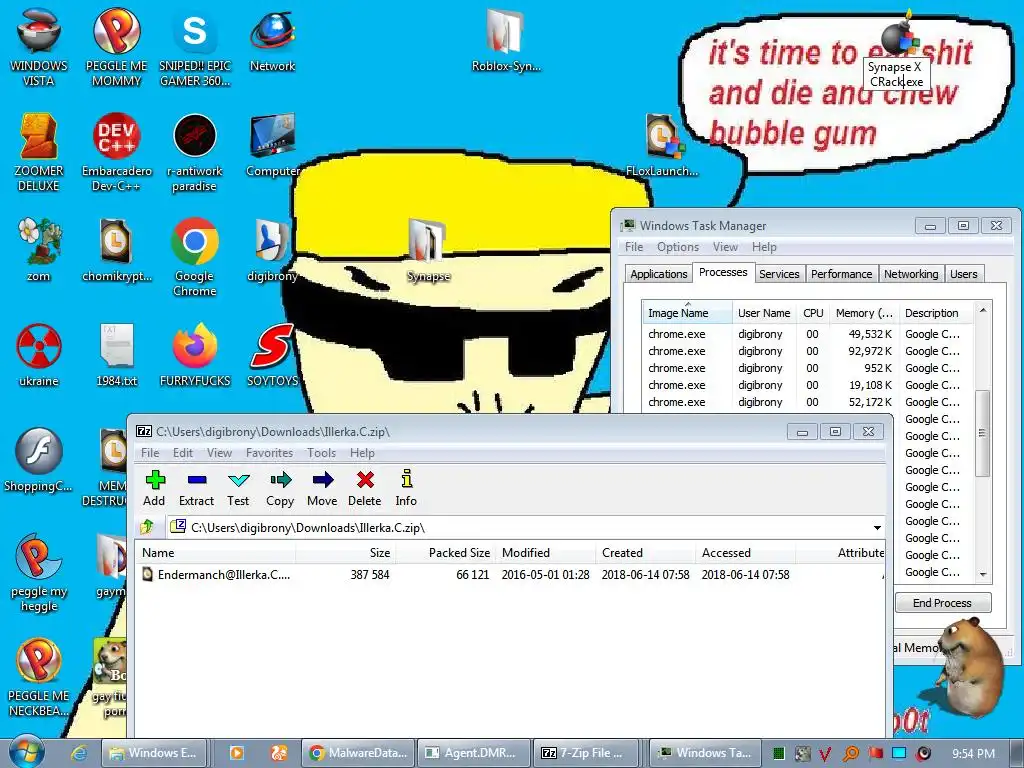Sort 7-Zip list by Accessed column
This screenshot has height=768, width=1024.
[x=745, y=552]
